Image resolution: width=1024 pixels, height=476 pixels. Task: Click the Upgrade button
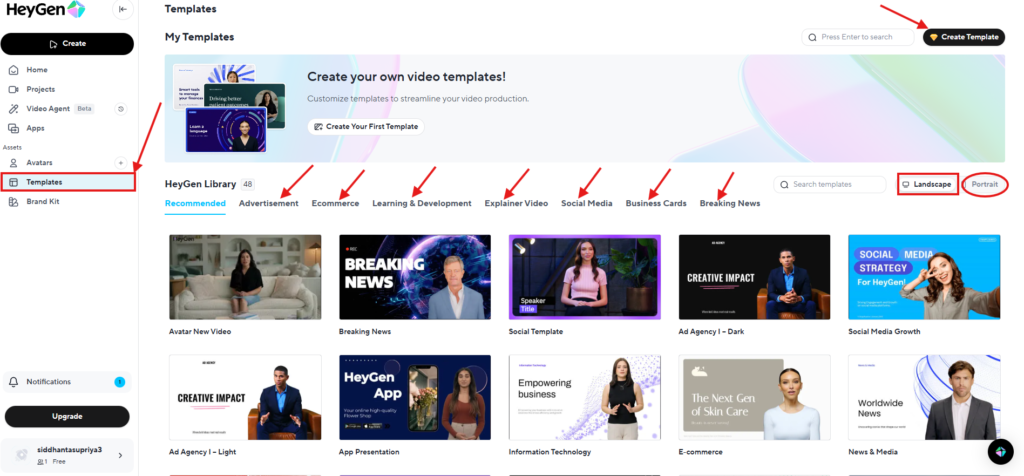point(67,417)
